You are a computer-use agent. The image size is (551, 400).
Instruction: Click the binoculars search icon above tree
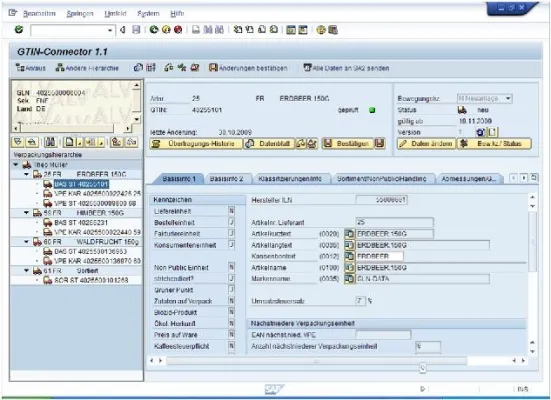click(50, 142)
